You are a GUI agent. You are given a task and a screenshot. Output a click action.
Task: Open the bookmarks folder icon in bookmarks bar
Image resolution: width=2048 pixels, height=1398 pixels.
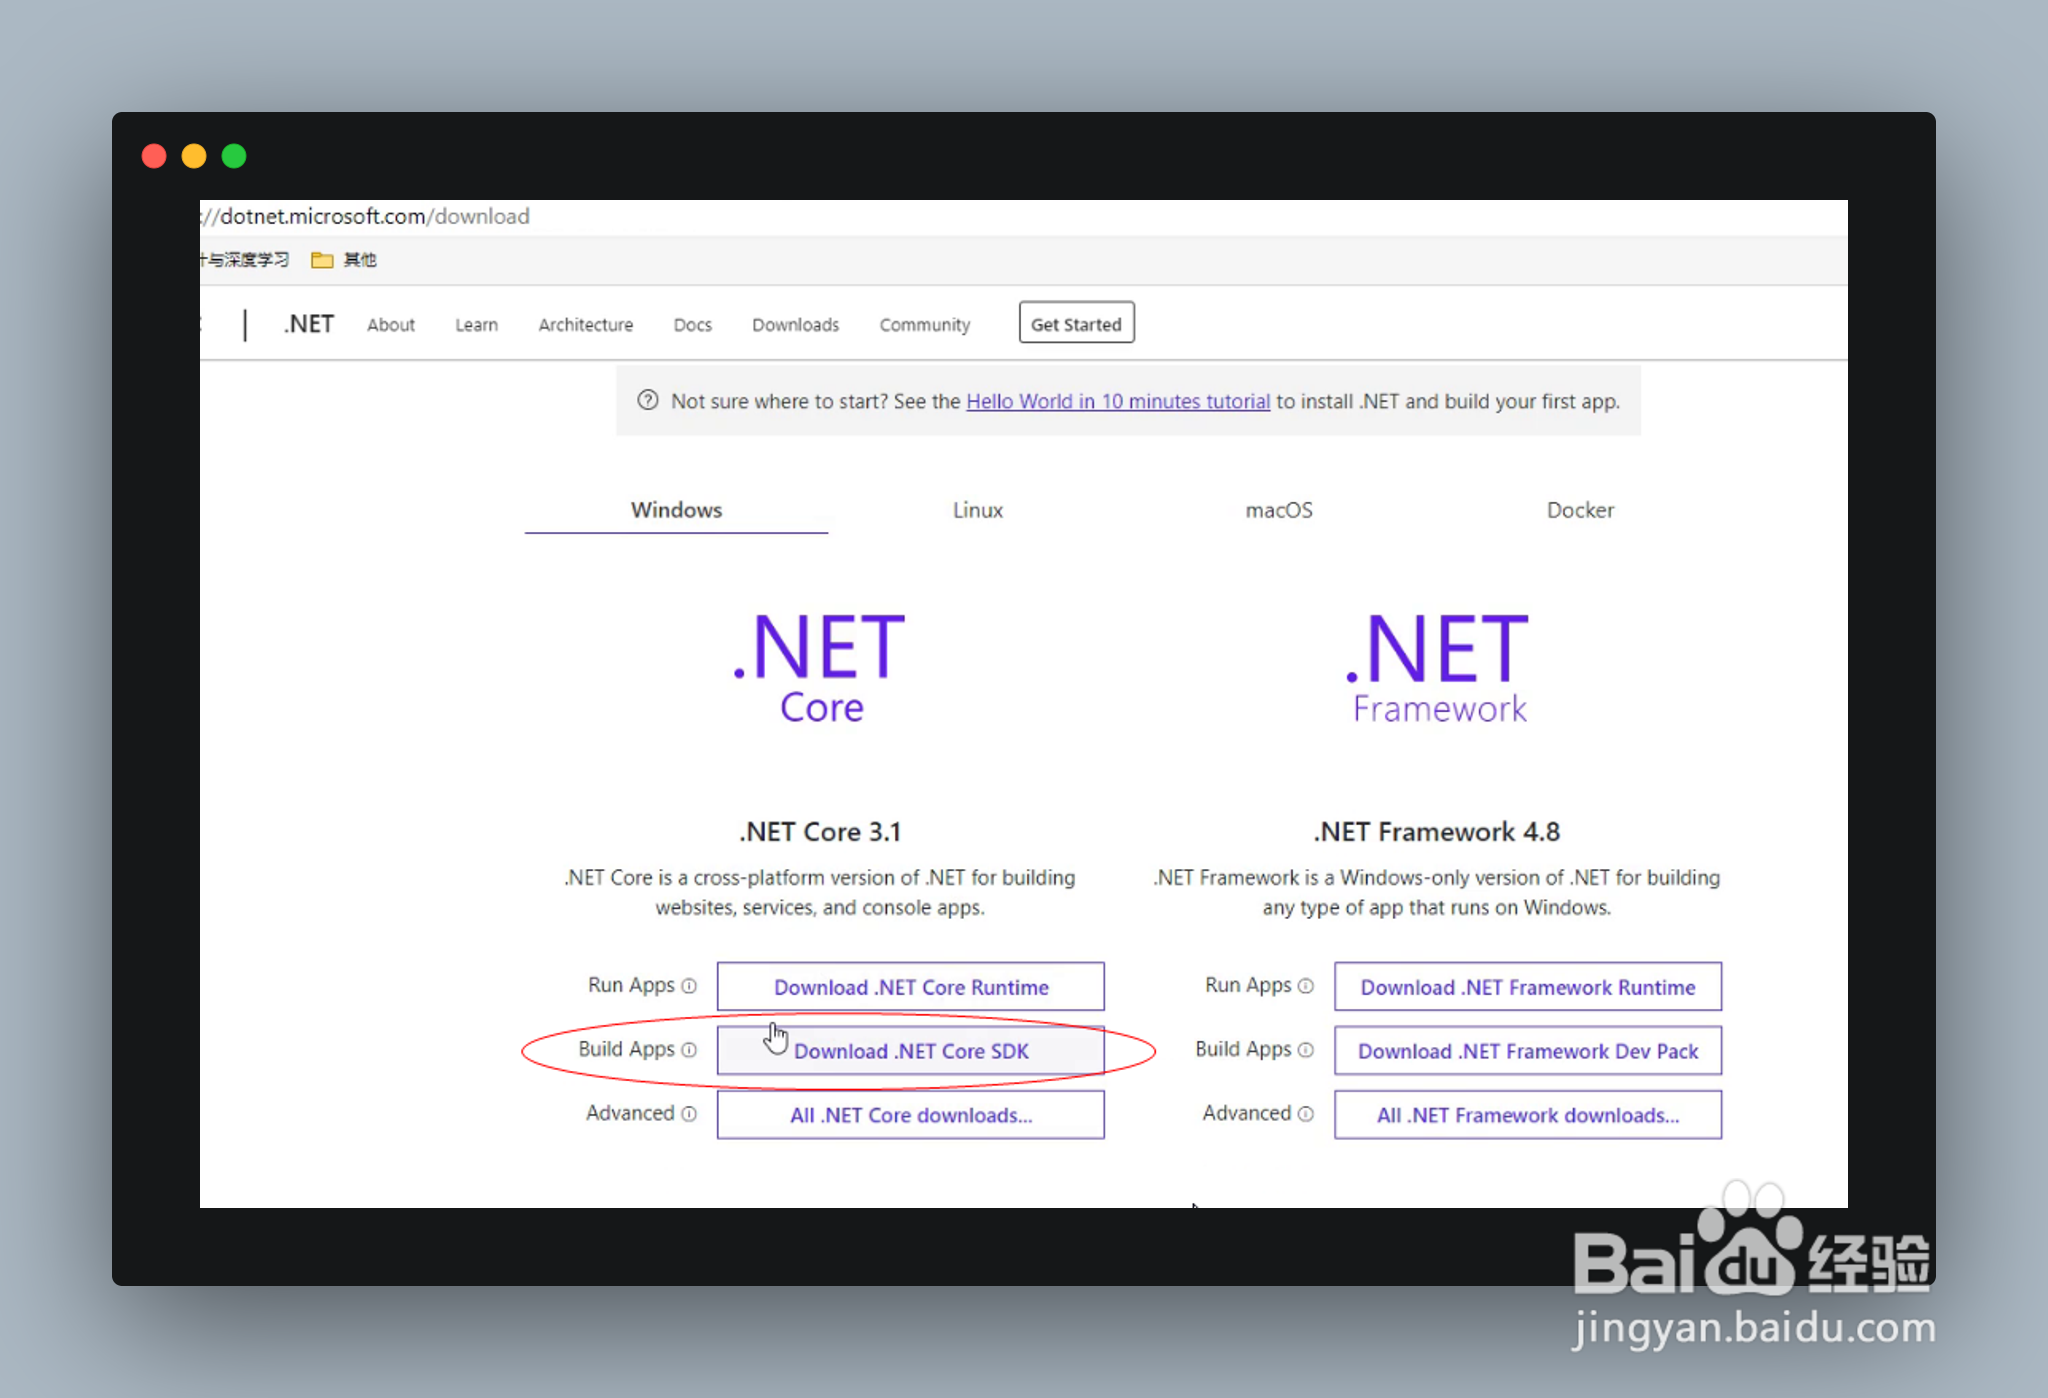coord(322,260)
